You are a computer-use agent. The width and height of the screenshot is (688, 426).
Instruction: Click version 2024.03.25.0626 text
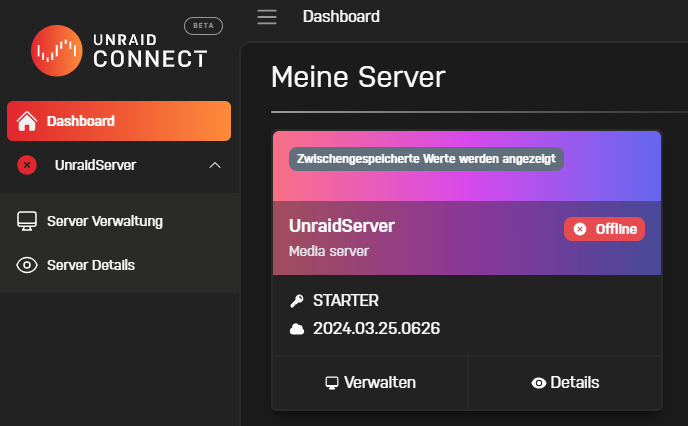click(376, 329)
